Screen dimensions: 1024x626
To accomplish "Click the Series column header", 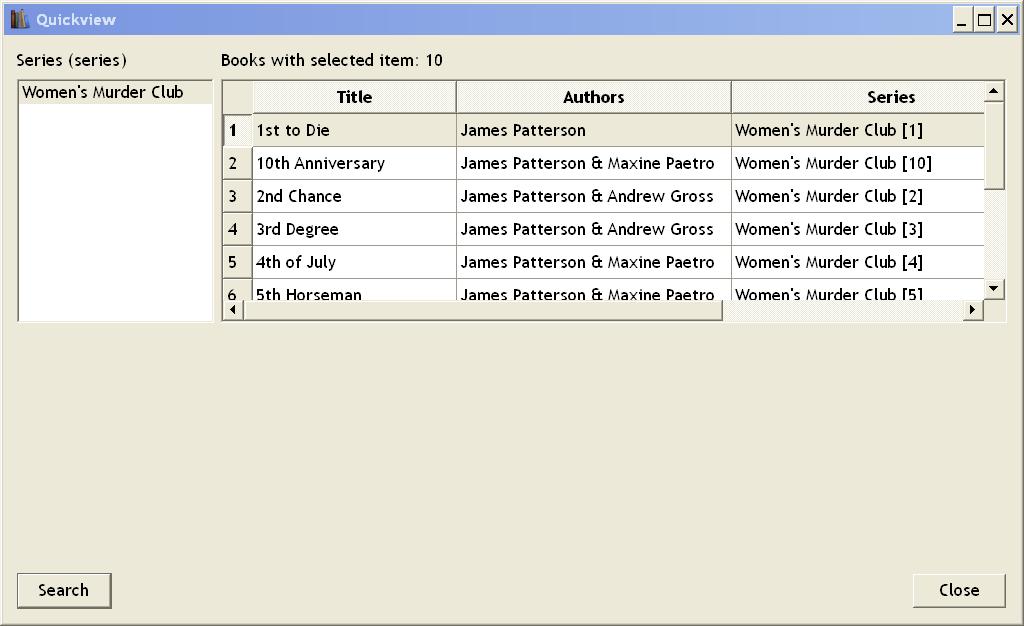I will tap(890, 97).
